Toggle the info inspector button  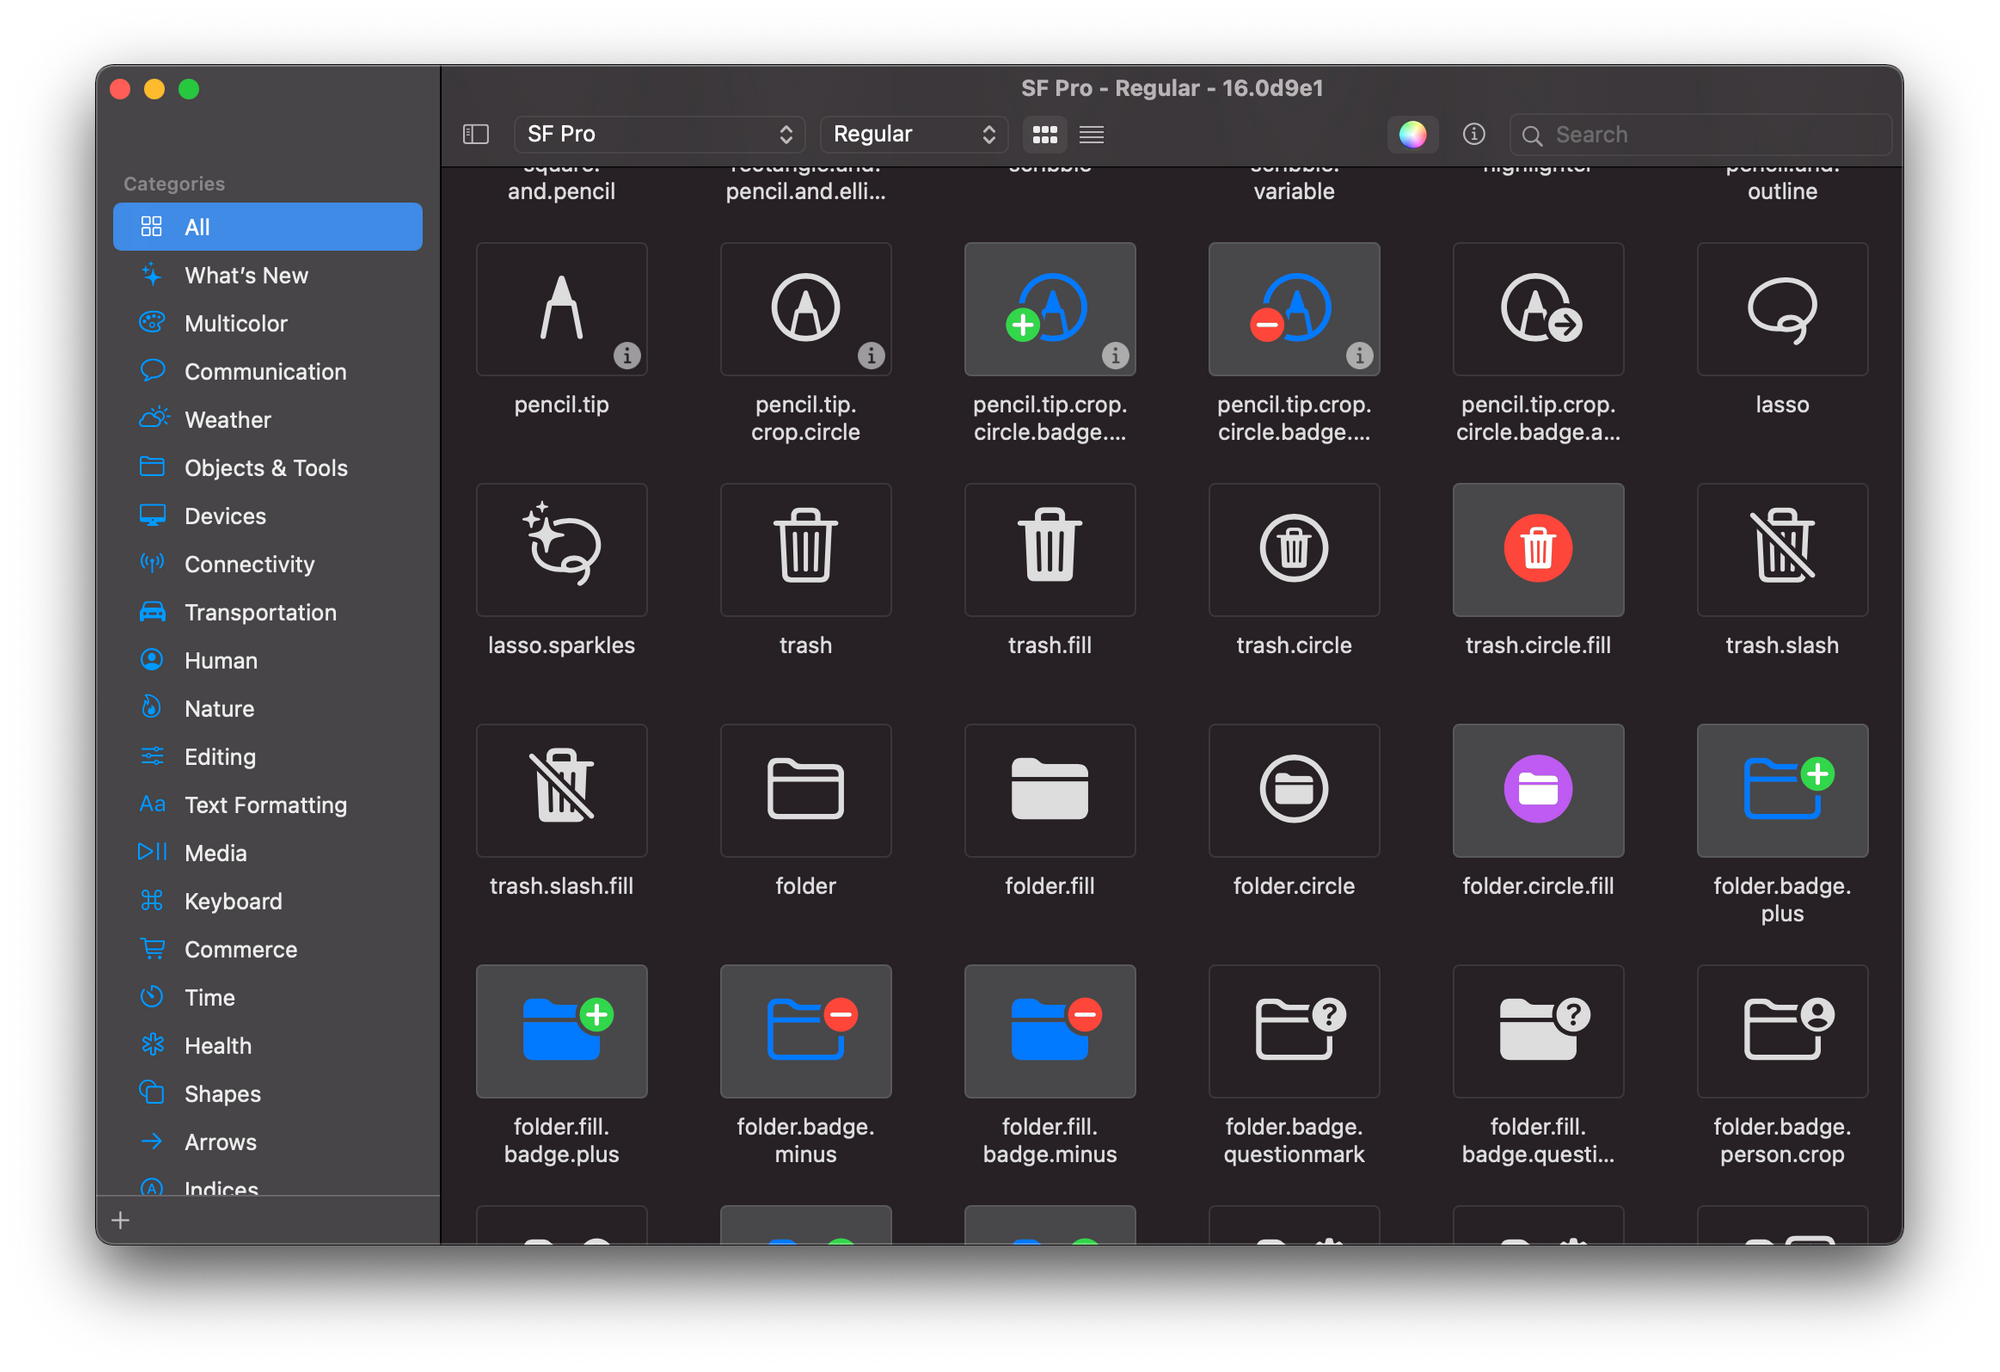1473,134
